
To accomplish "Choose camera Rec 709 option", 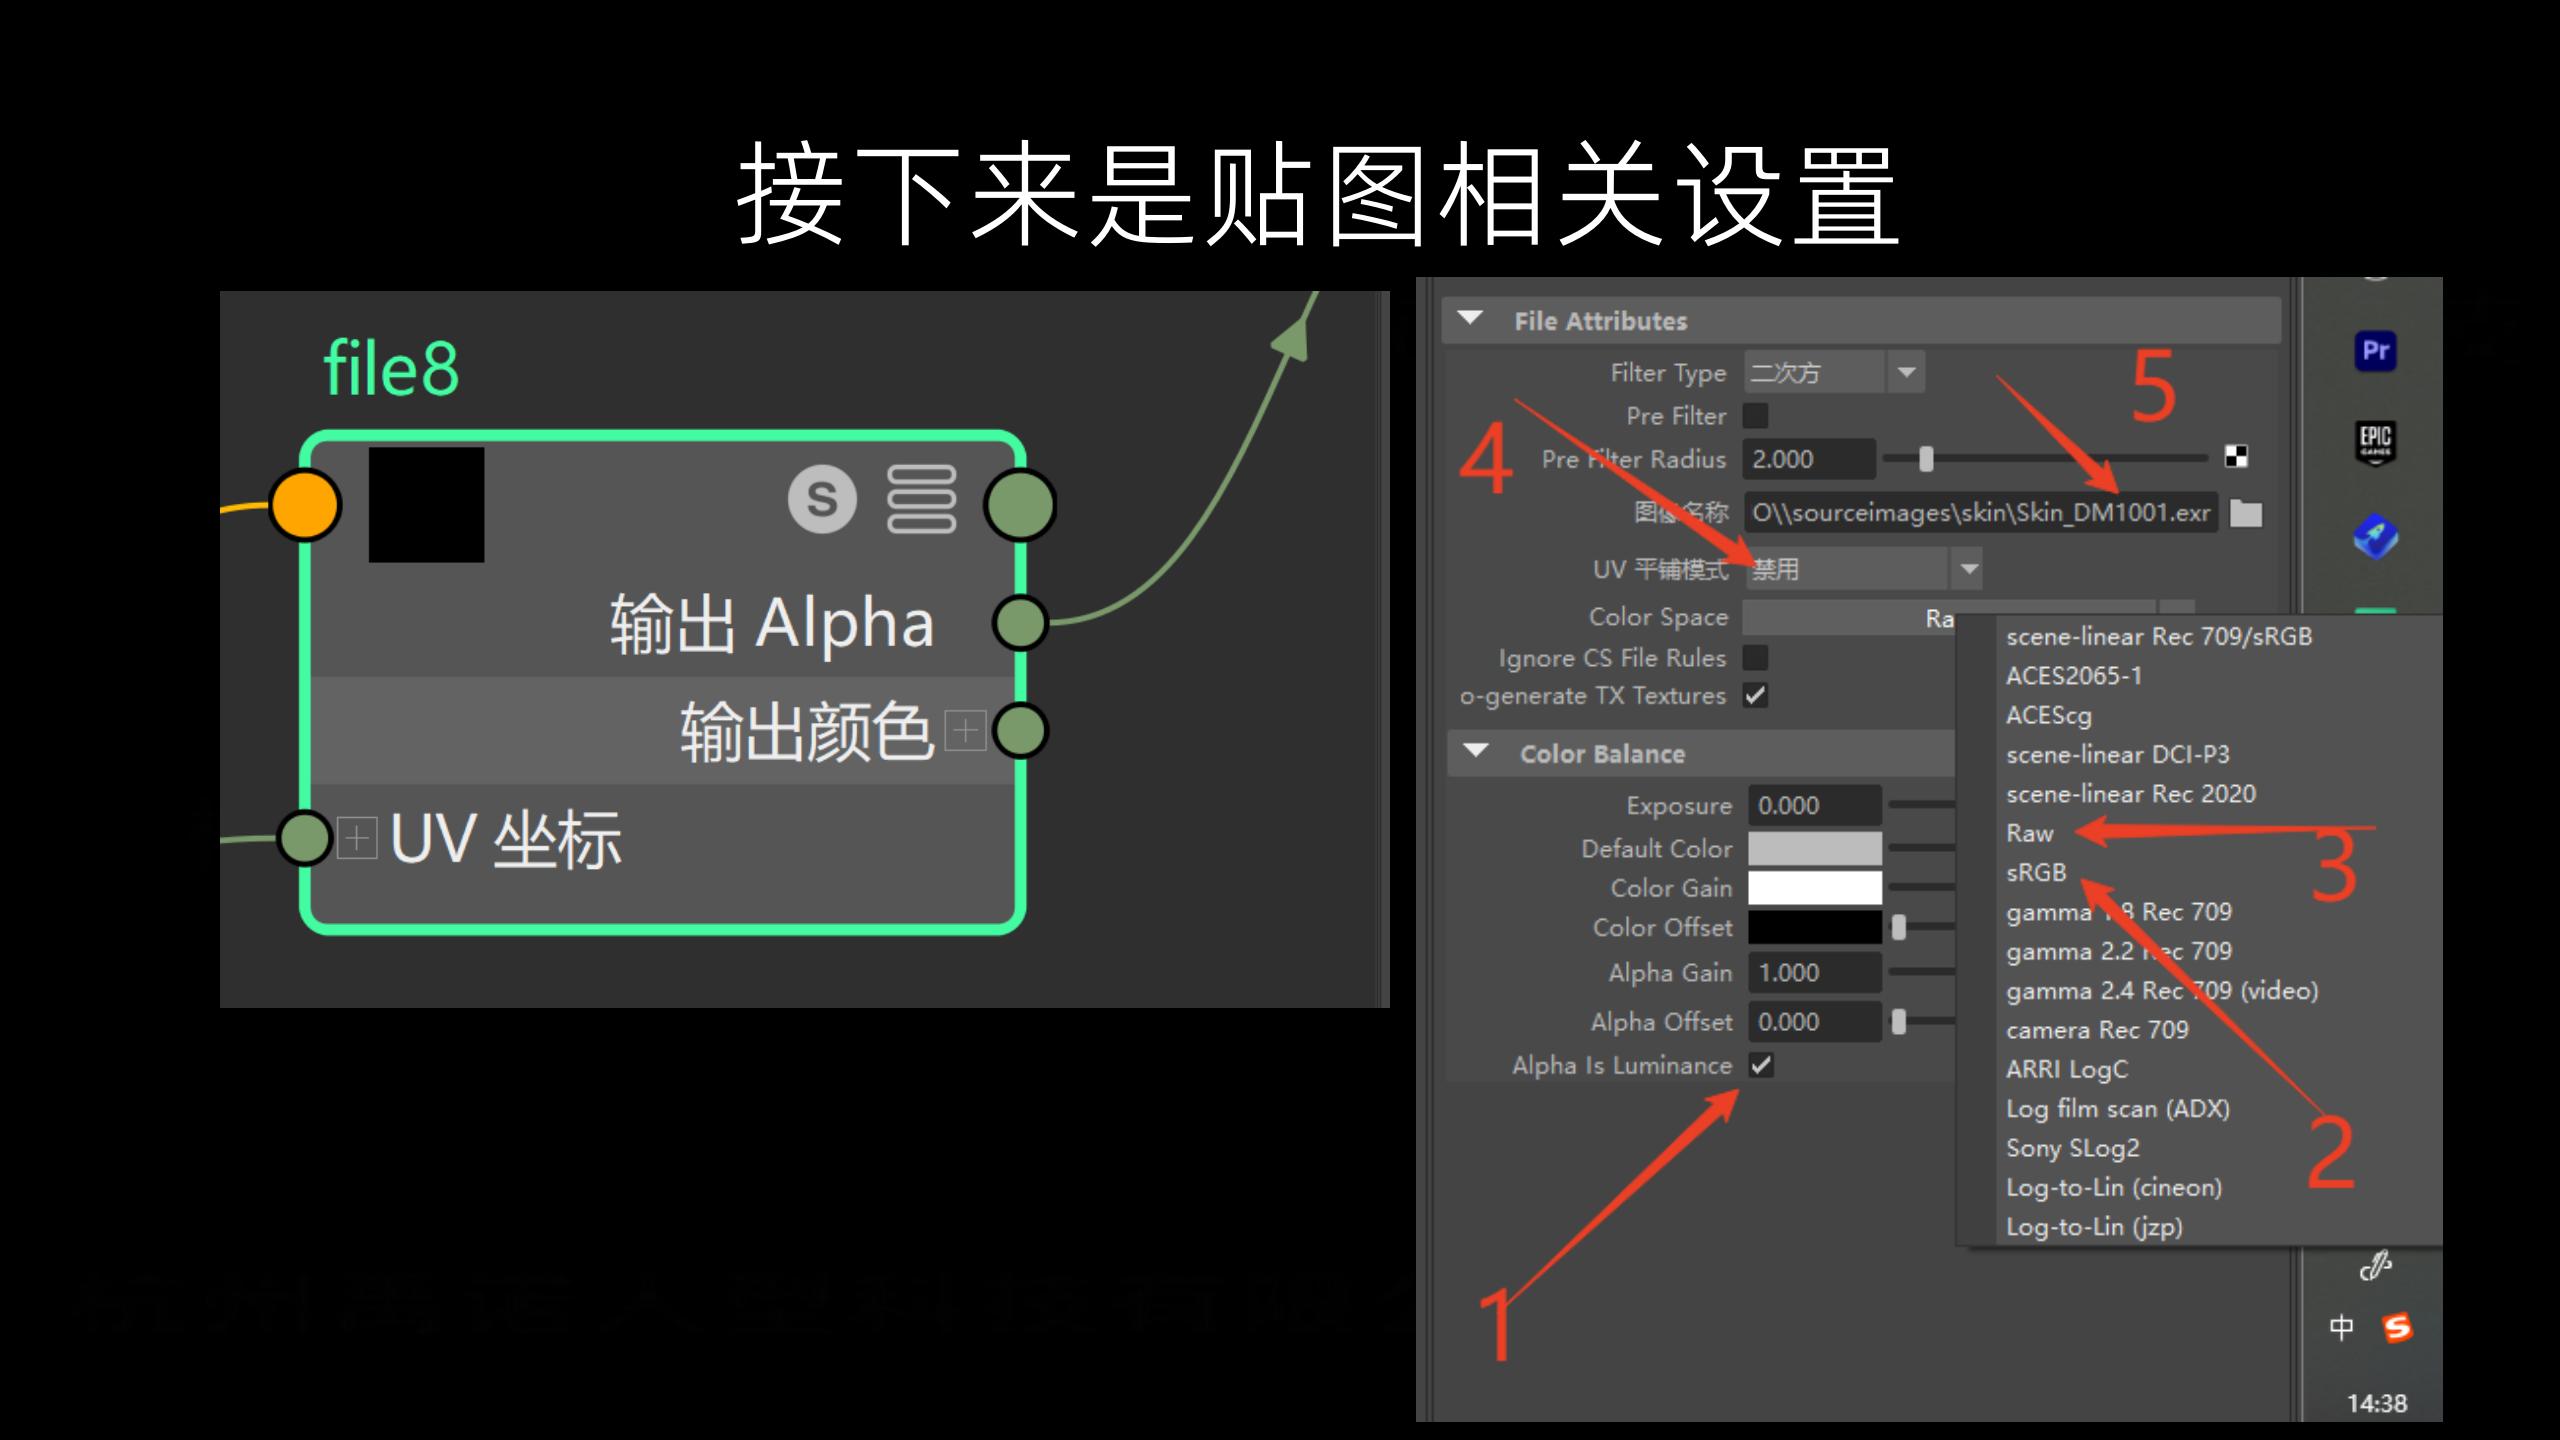I will [x=2097, y=1029].
